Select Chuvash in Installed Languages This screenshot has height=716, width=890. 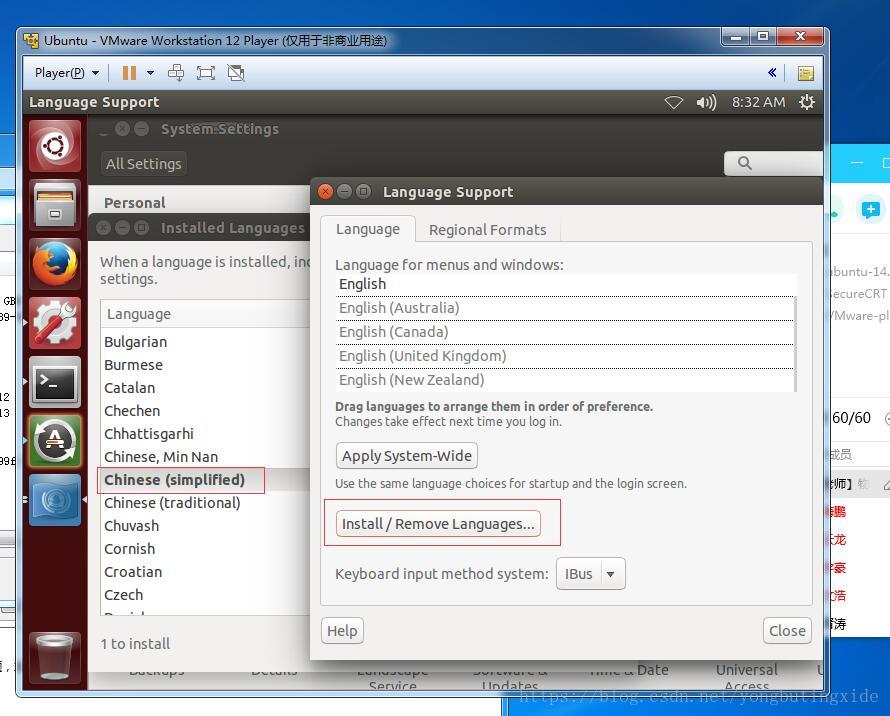(x=205, y=526)
